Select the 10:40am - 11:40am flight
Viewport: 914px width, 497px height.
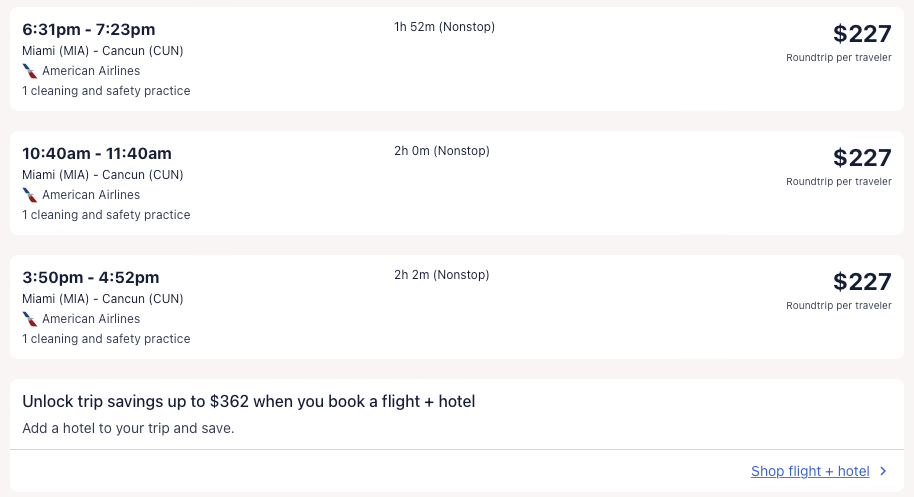tap(97, 154)
